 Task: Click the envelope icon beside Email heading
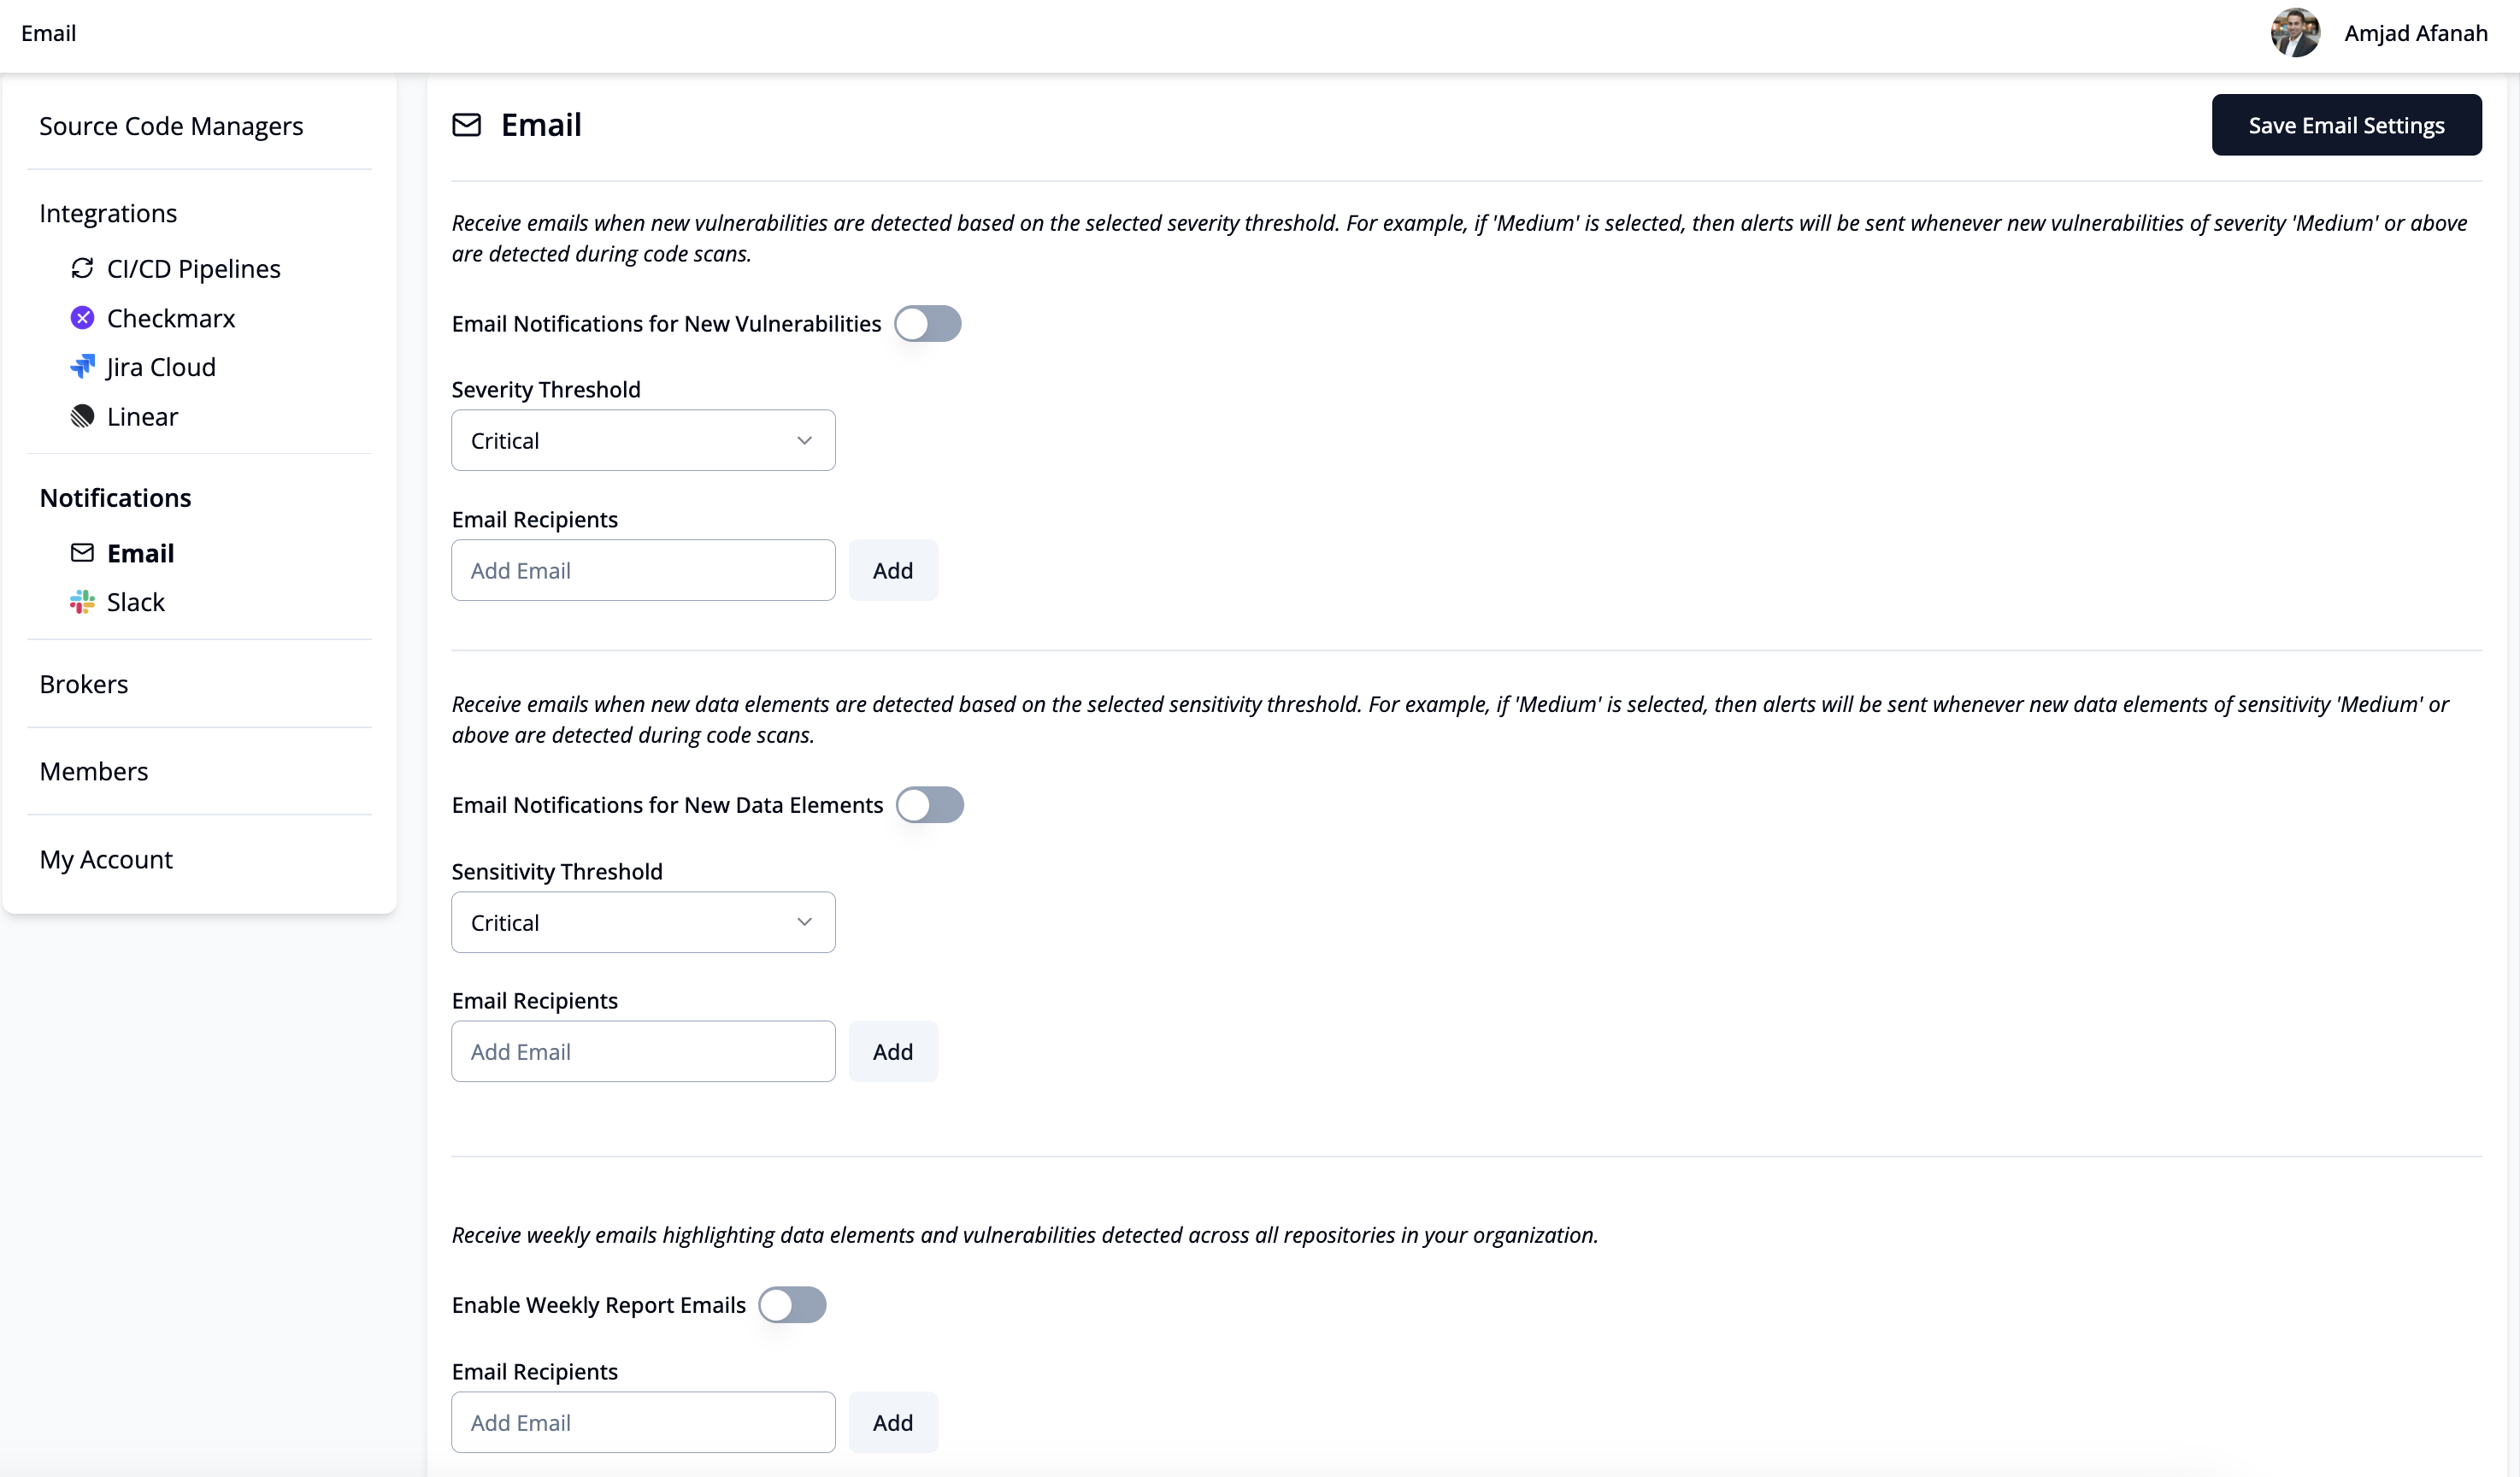click(466, 125)
